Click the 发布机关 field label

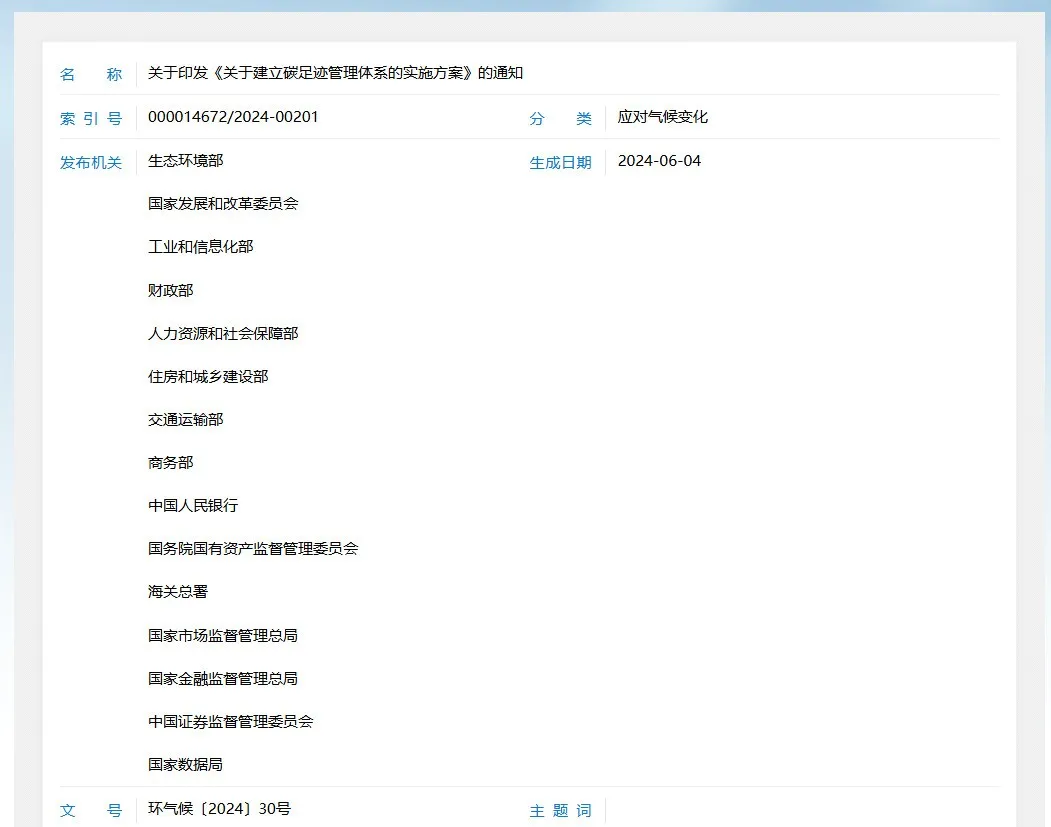tap(91, 162)
